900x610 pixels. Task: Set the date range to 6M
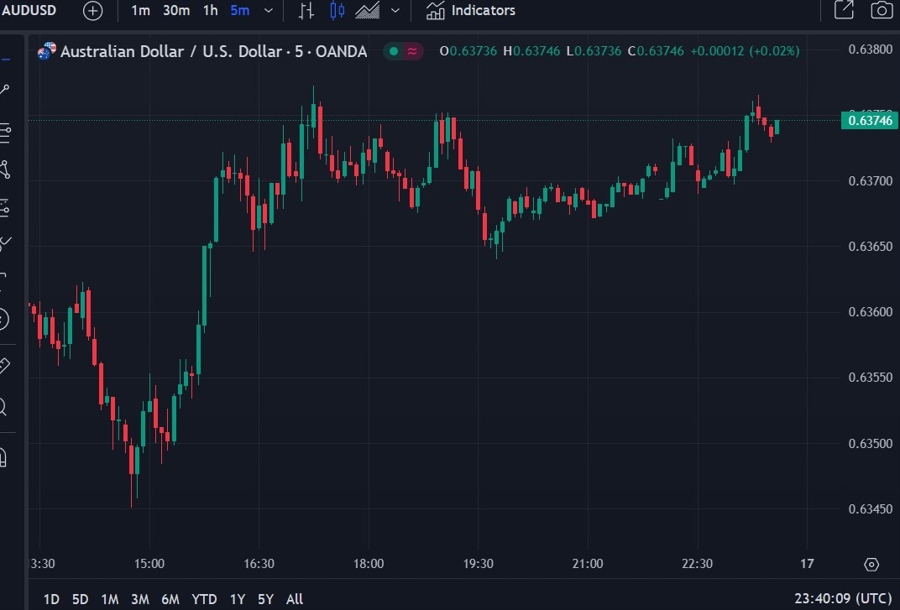click(170, 599)
